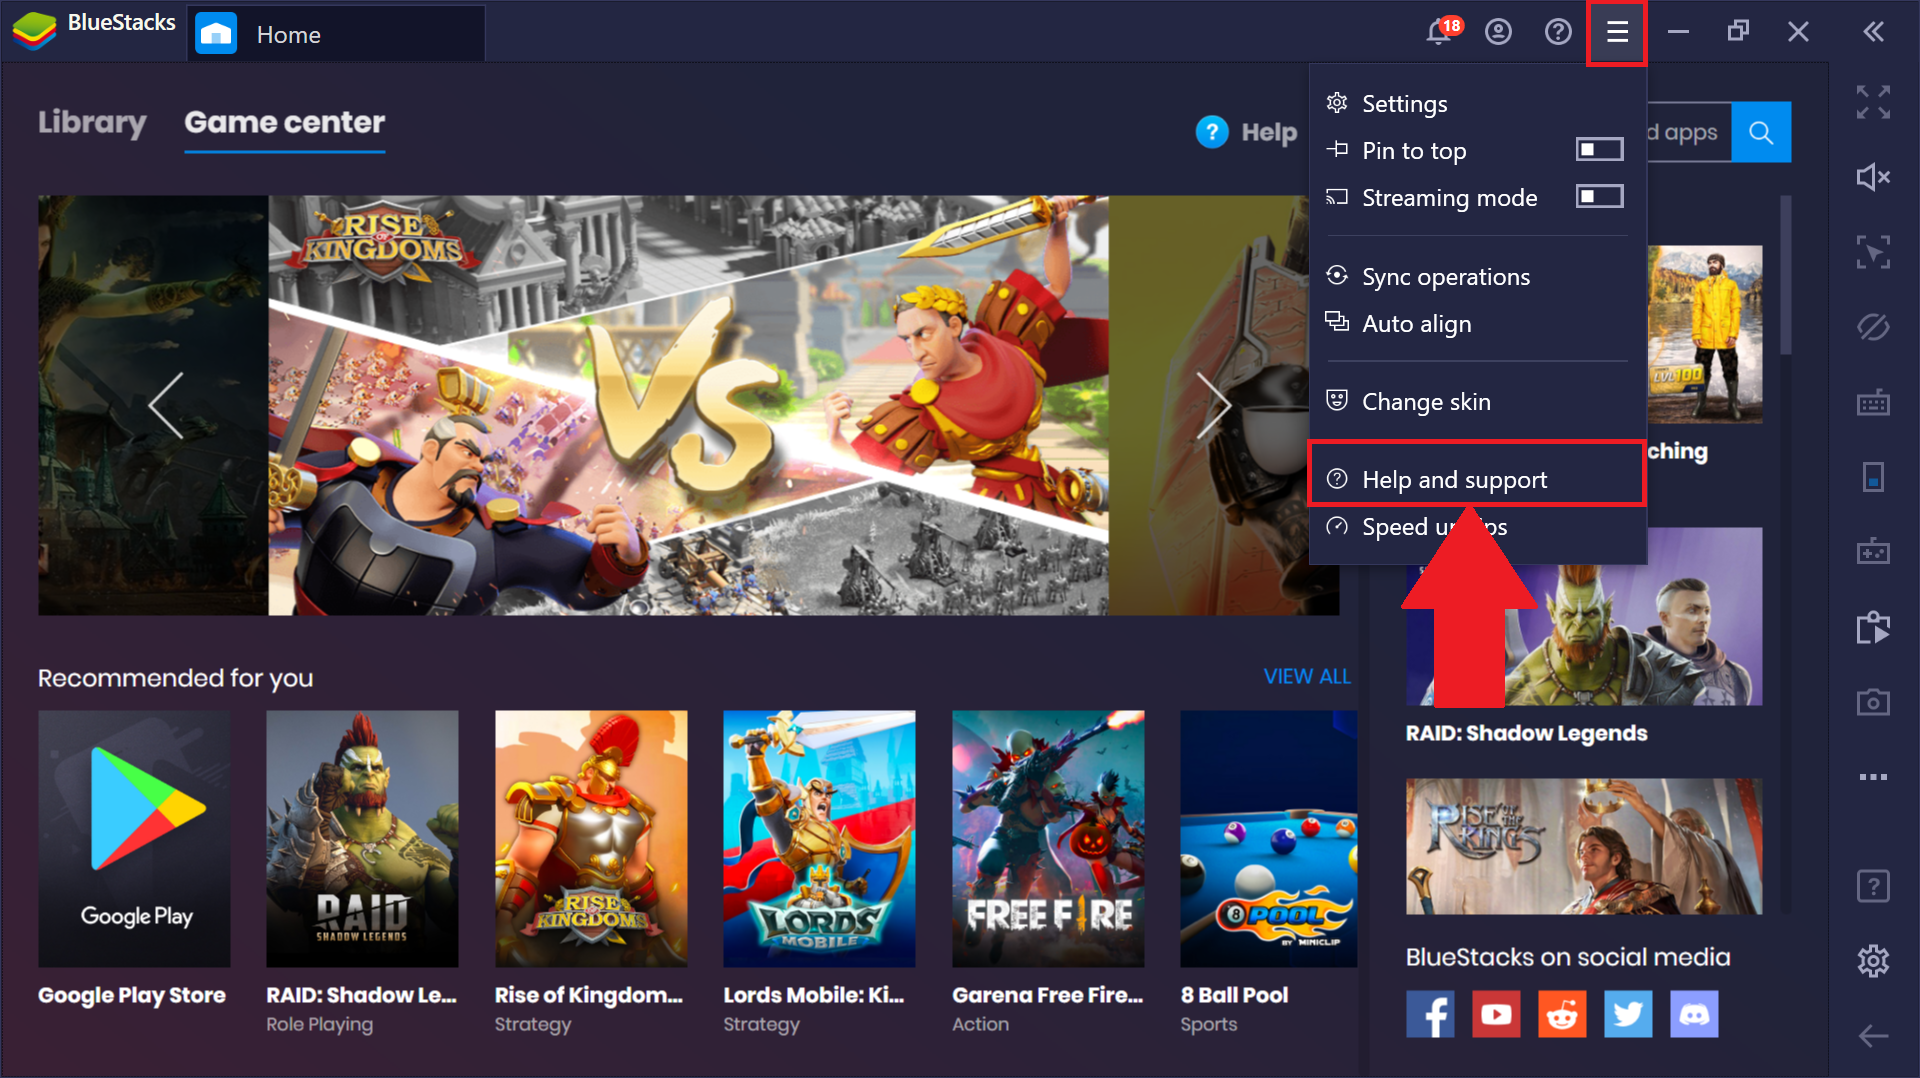This screenshot has width=1920, height=1078.
Task: Expand more sidebar options via three dots
Action: (x=1872, y=777)
